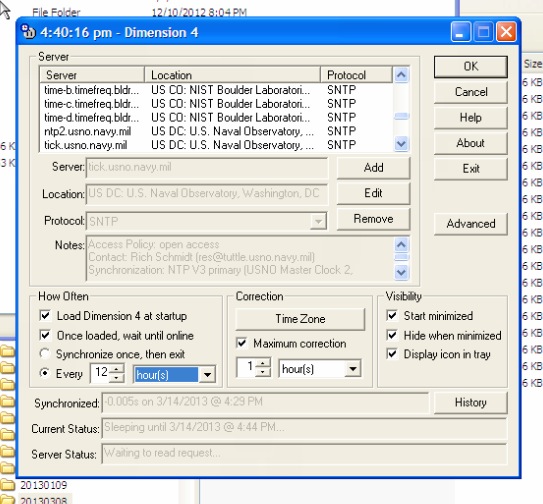Click the Synchronized status field
Viewport: 543px width, 504px height.
pyautogui.click(x=265, y=402)
